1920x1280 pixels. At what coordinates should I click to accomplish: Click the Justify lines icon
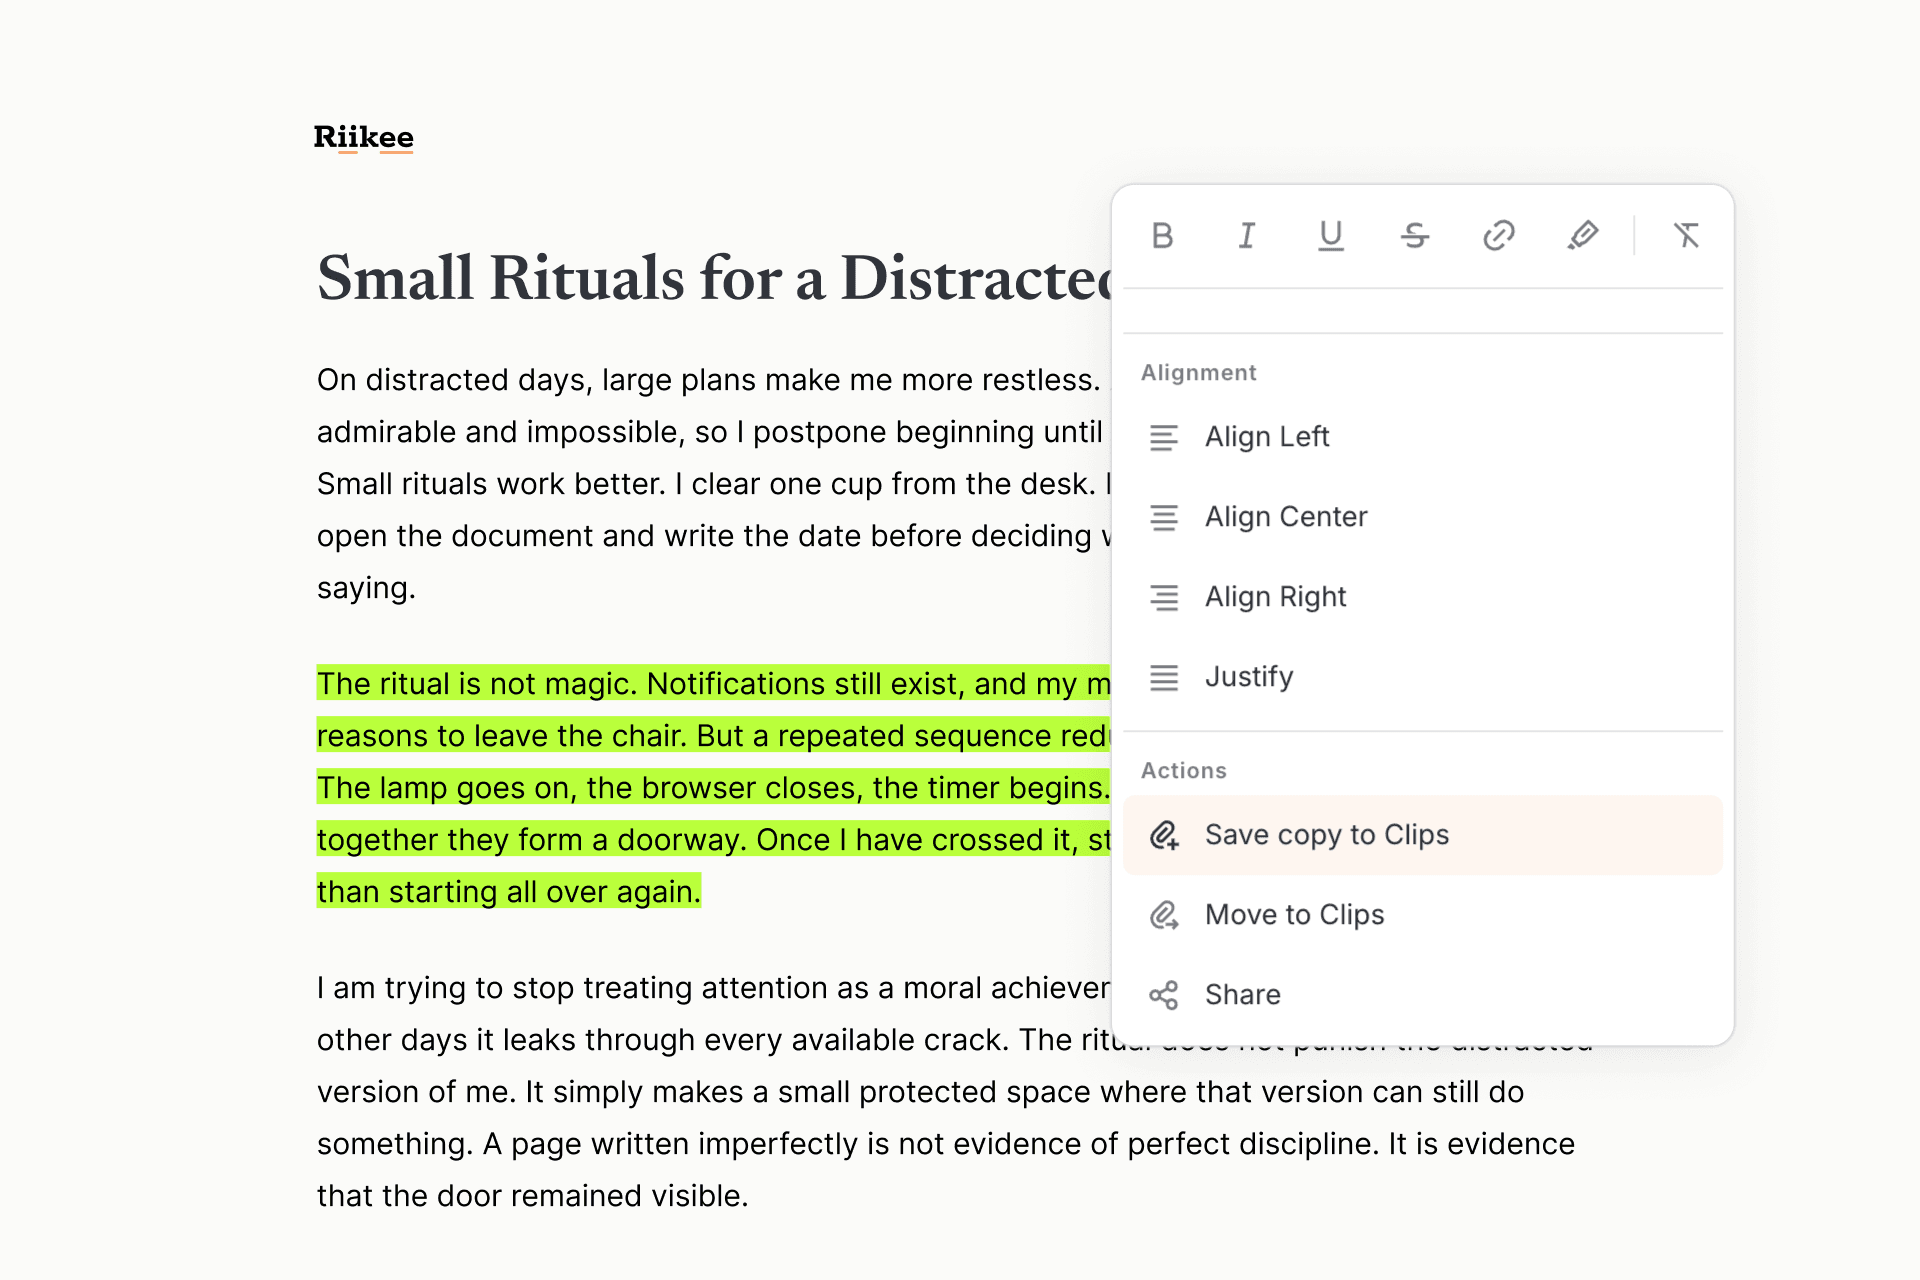click(x=1163, y=677)
